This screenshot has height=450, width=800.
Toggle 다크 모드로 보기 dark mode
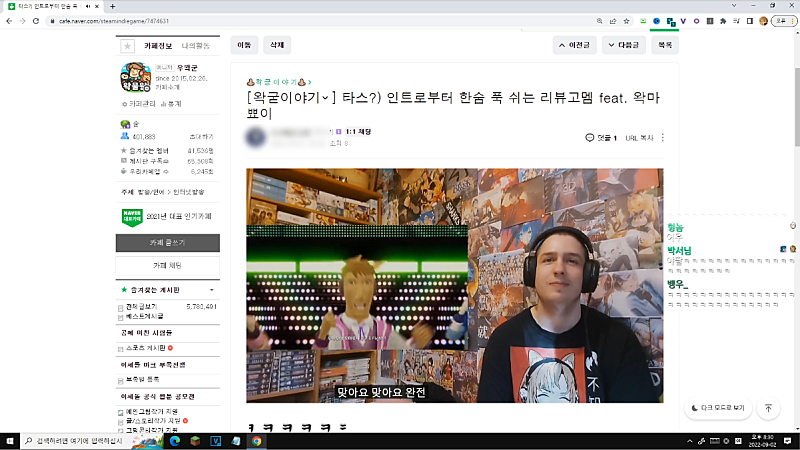point(718,408)
